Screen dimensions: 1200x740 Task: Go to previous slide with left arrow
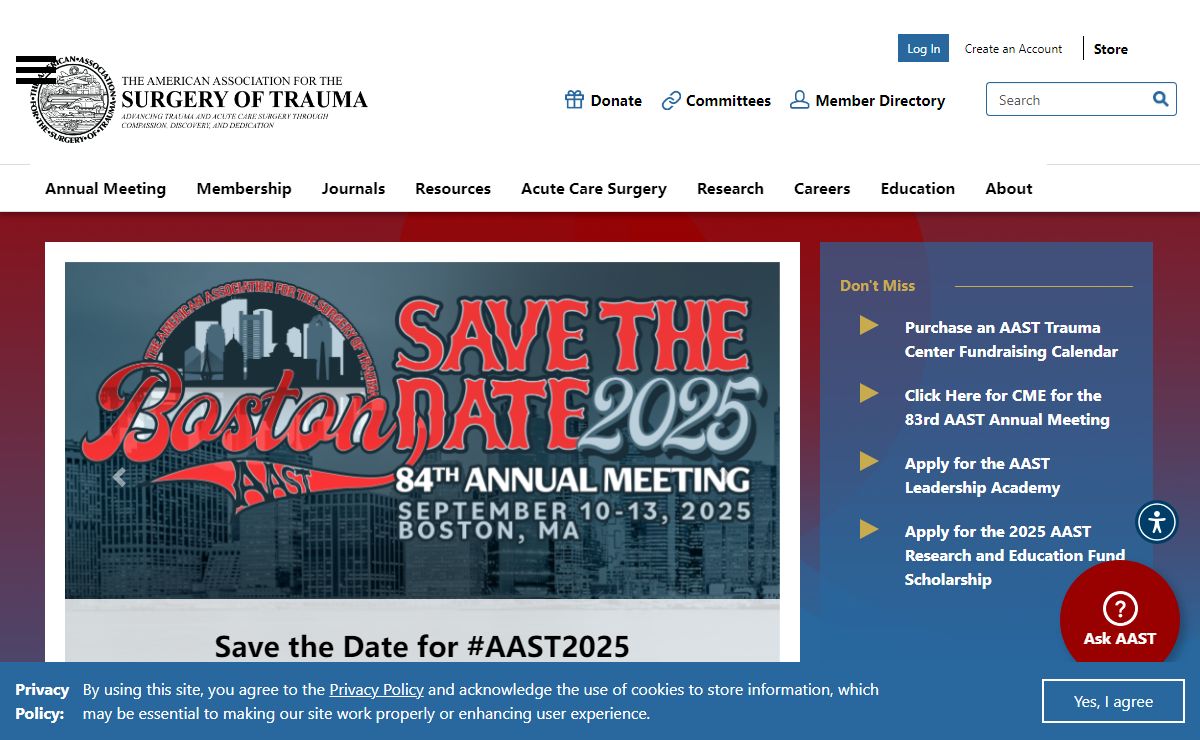(x=120, y=478)
